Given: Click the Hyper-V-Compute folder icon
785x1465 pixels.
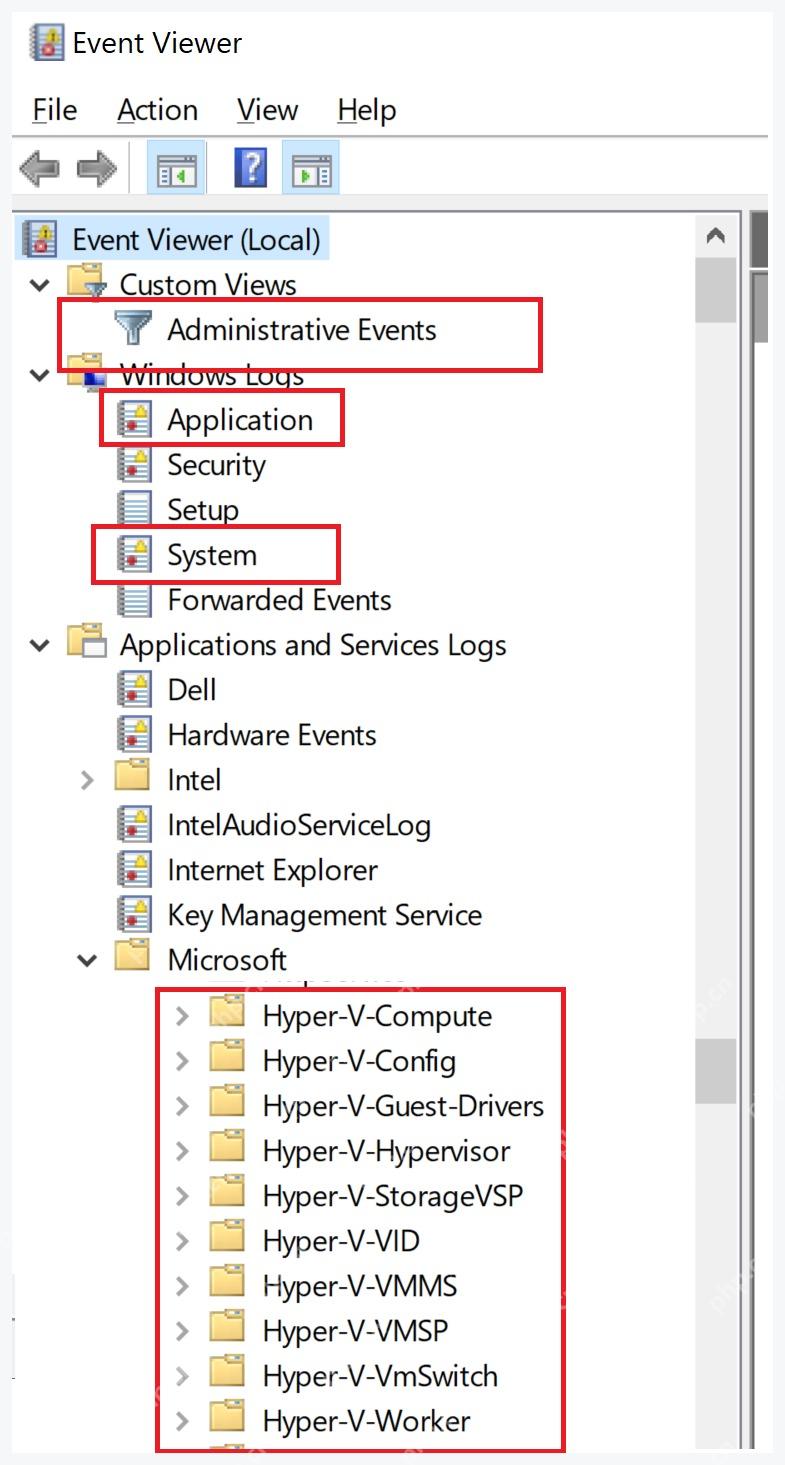Looking at the screenshot, I should coord(228,1013).
